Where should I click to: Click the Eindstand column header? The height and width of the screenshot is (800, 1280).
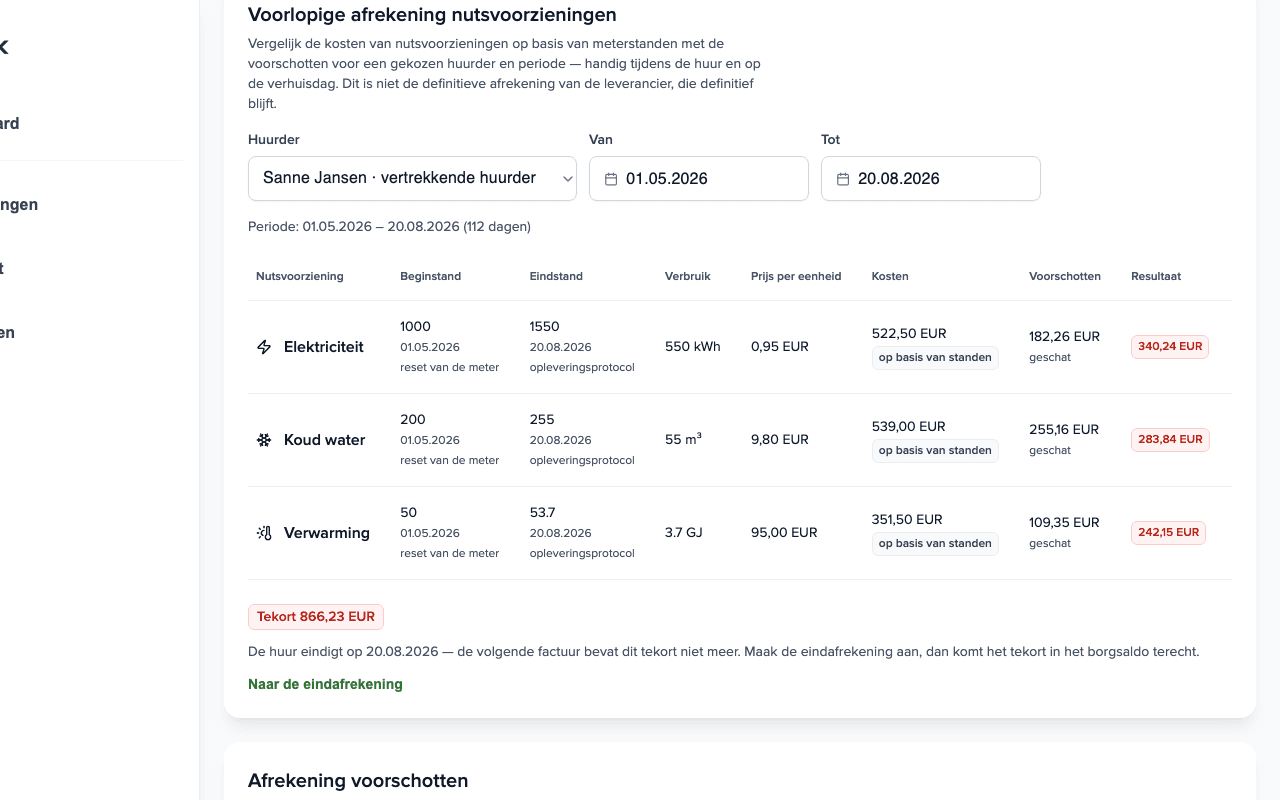coord(556,276)
